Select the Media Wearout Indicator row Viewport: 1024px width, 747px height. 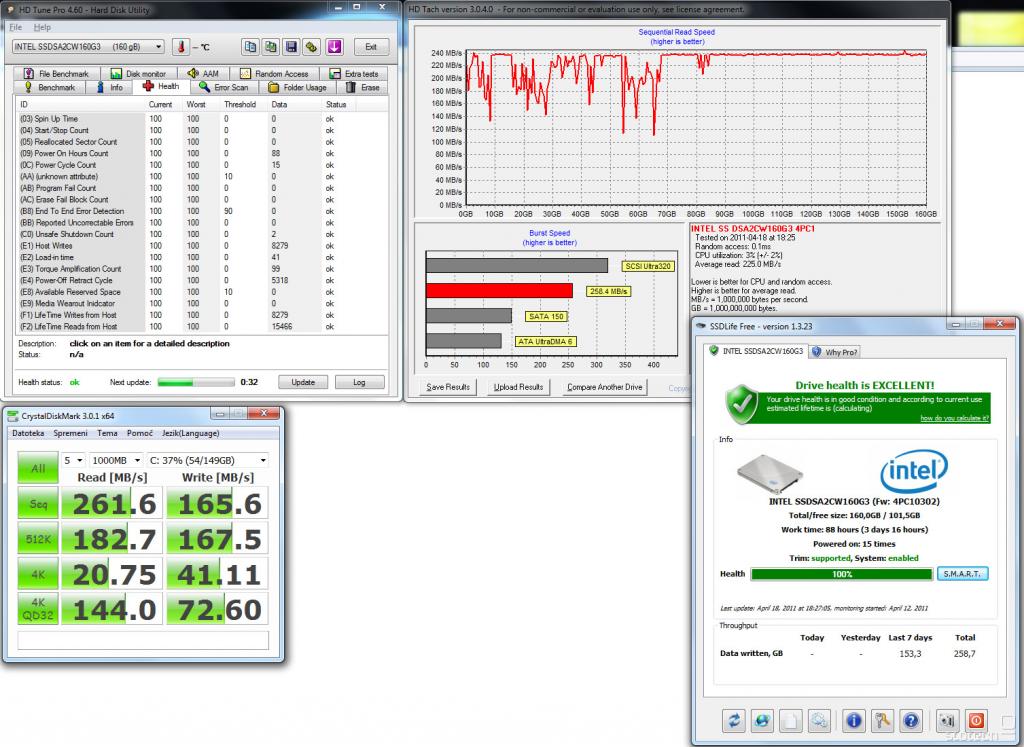click(x=201, y=304)
